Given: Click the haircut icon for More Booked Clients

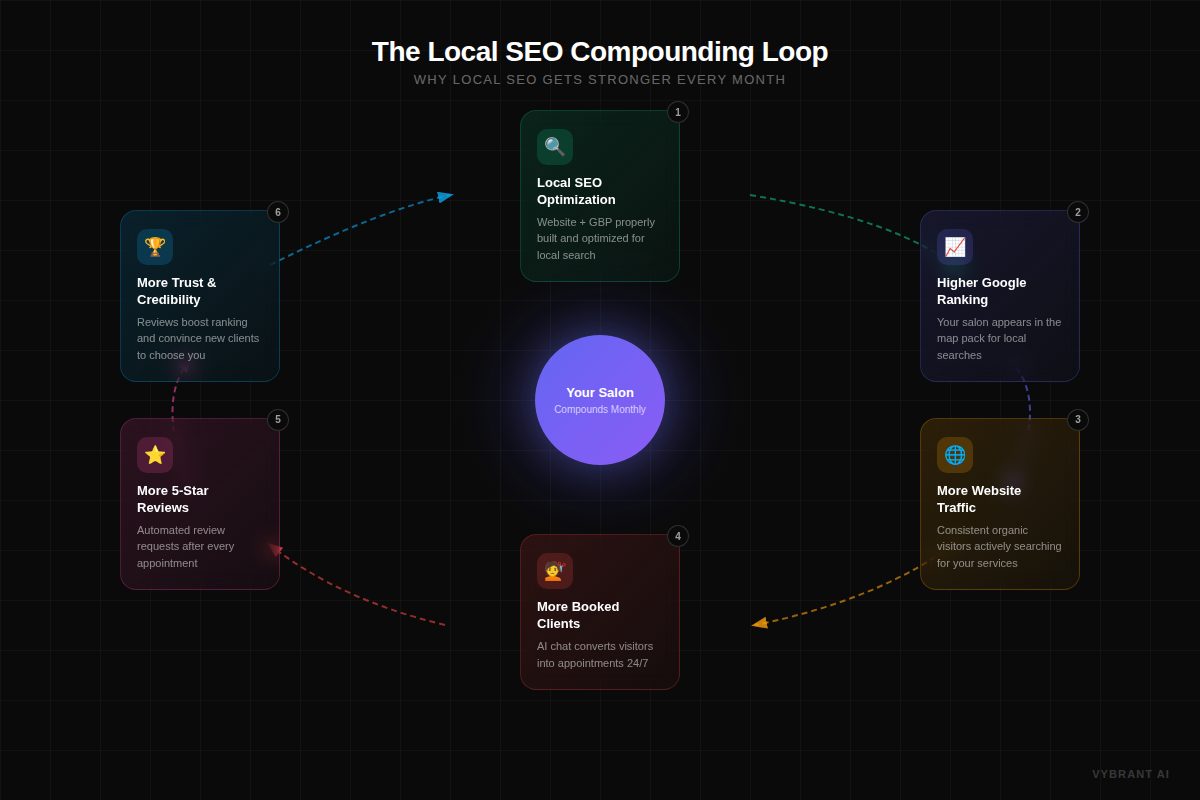Looking at the screenshot, I should click(x=555, y=571).
